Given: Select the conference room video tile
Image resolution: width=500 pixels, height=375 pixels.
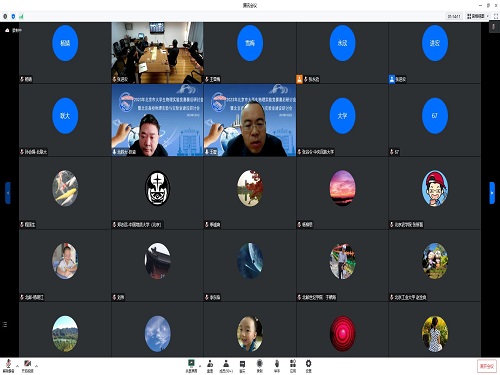Looking at the screenshot, I should 157,53.
